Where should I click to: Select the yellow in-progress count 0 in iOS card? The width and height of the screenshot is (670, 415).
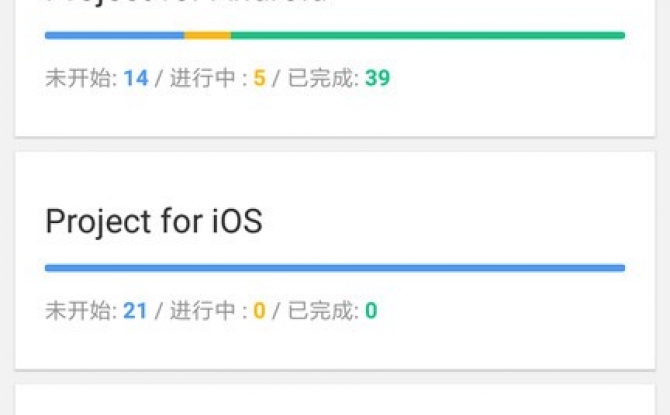(259, 311)
